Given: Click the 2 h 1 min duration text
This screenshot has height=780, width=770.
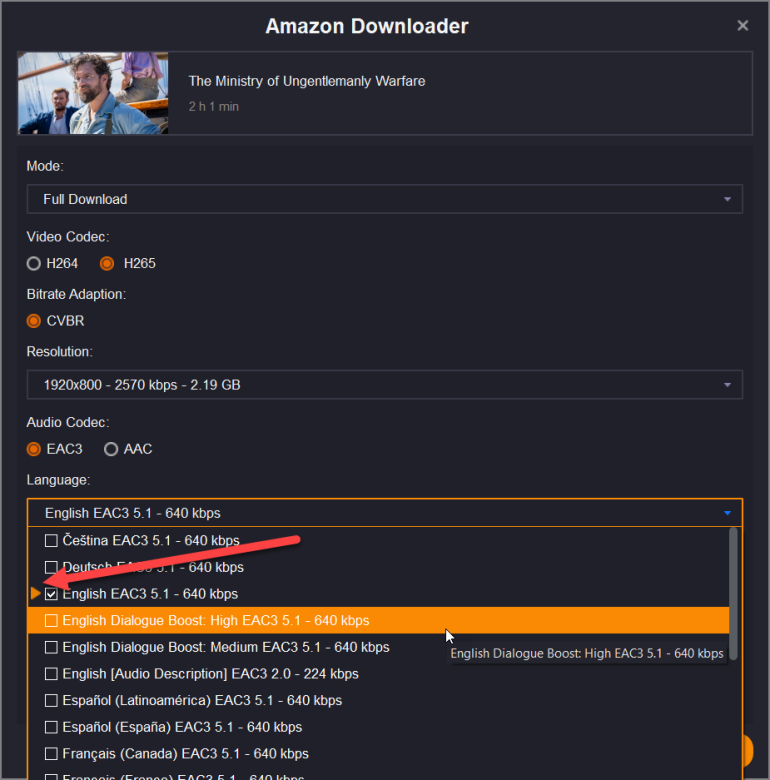Looking at the screenshot, I should pos(214,106).
